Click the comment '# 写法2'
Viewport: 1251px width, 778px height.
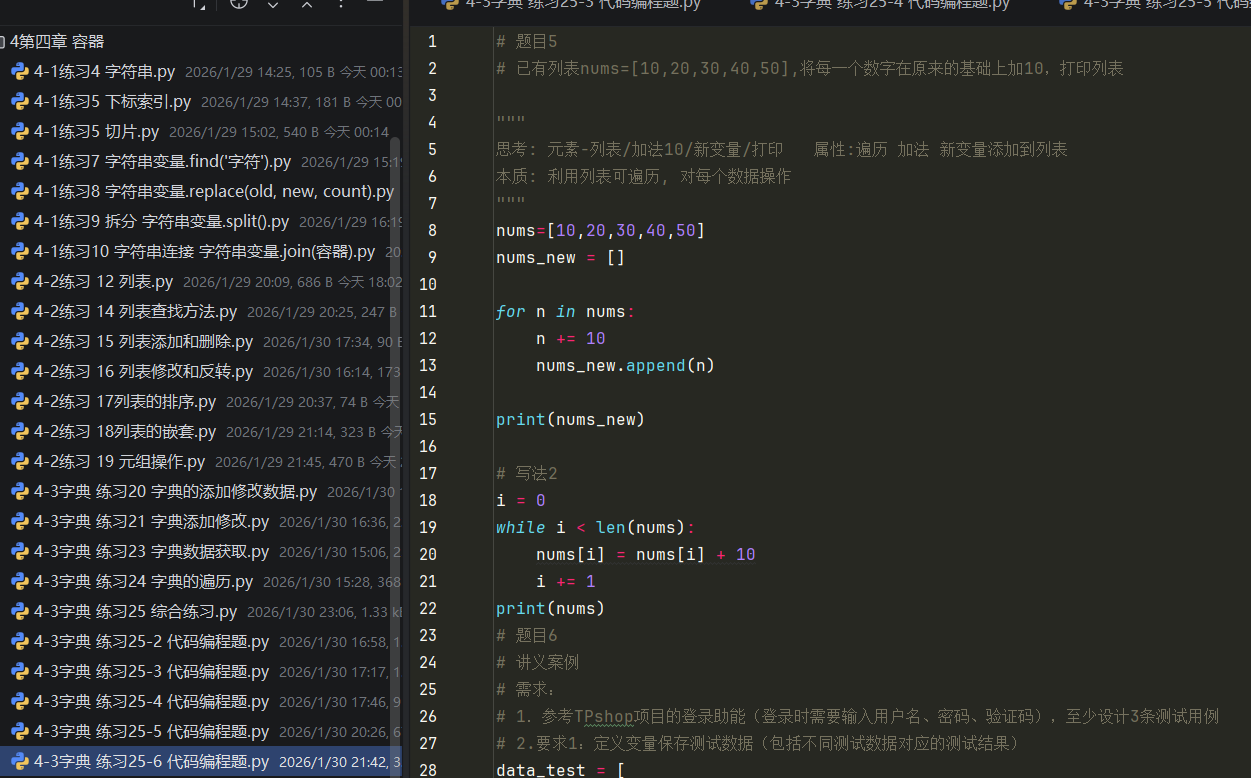click(x=526, y=474)
